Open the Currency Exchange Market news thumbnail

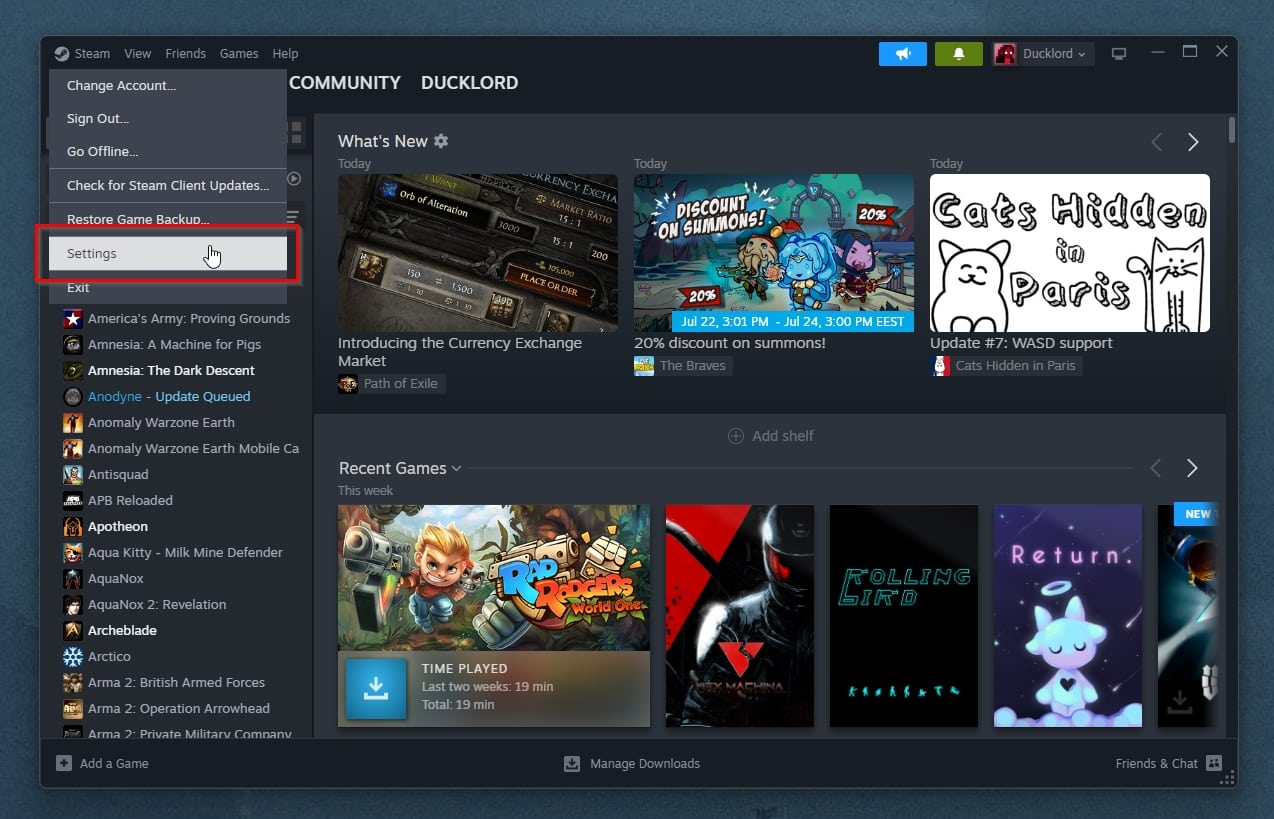(478, 253)
